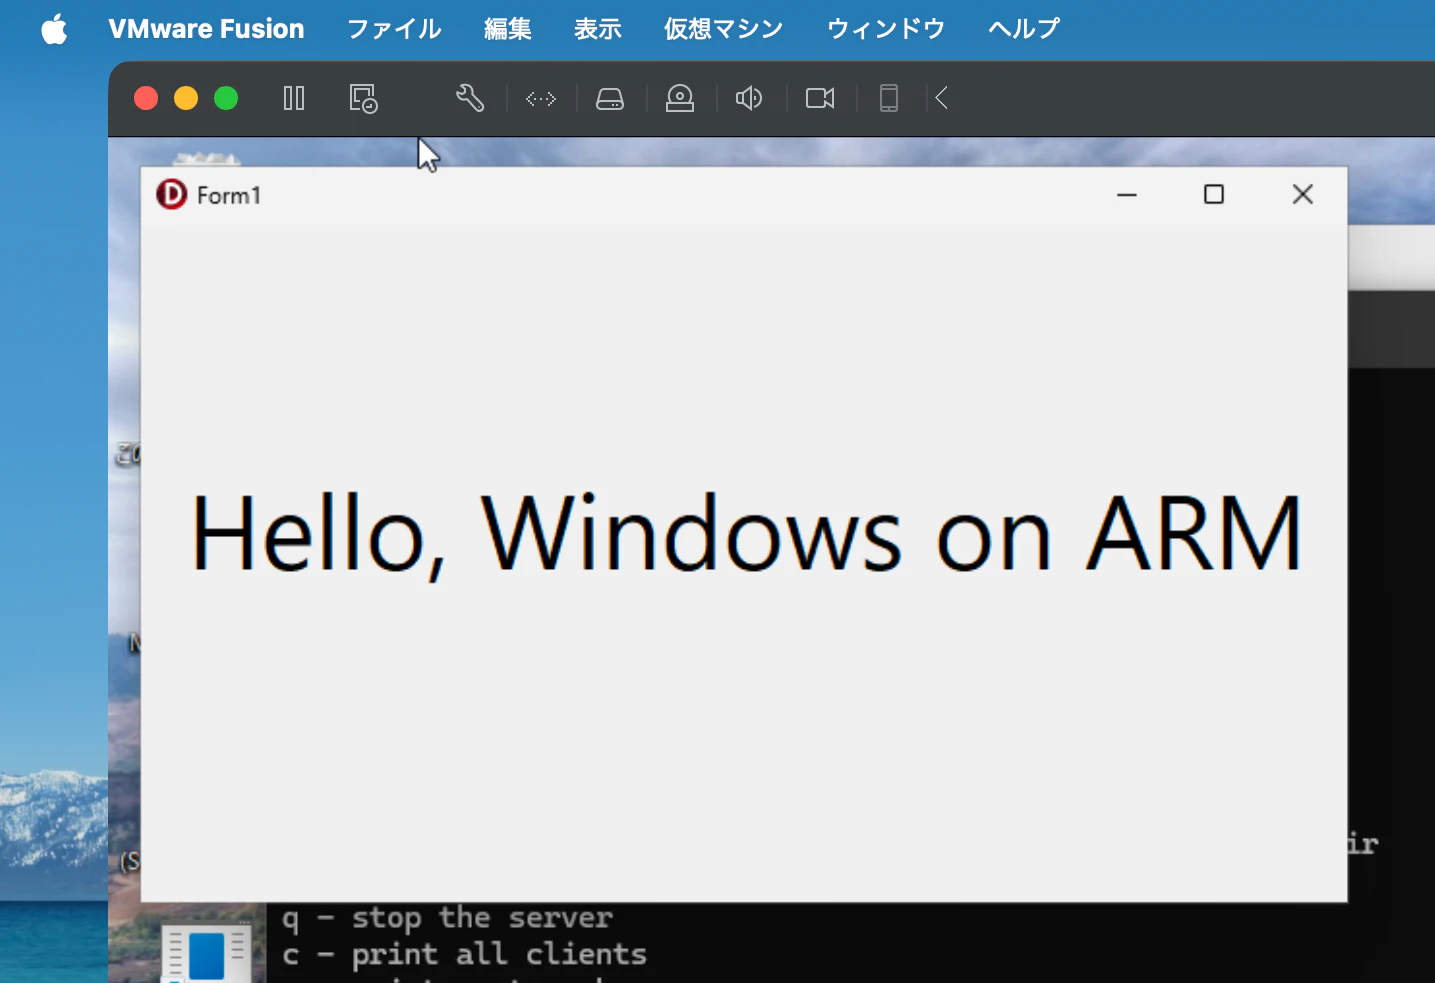Image resolution: width=1435 pixels, height=983 pixels.
Task: Minimize the VMware Fusion window (yellow)
Action: pos(186,98)
